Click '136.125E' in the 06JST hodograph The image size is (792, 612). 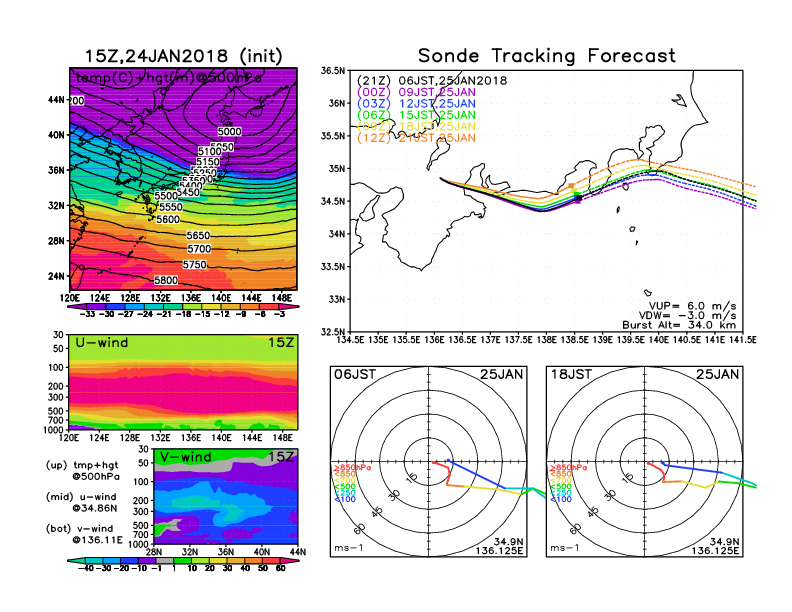(x=499, y=550)
